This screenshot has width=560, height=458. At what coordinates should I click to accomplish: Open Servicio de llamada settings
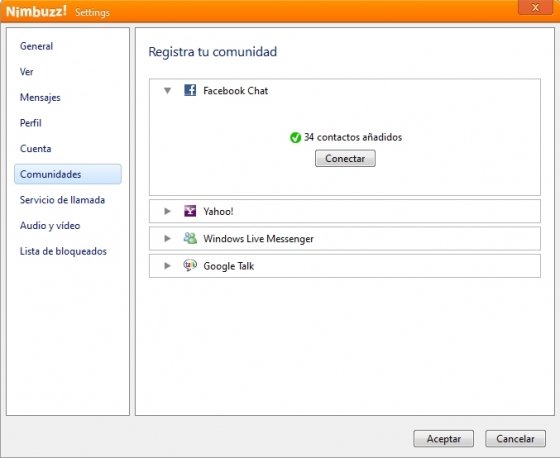(62, 200)
